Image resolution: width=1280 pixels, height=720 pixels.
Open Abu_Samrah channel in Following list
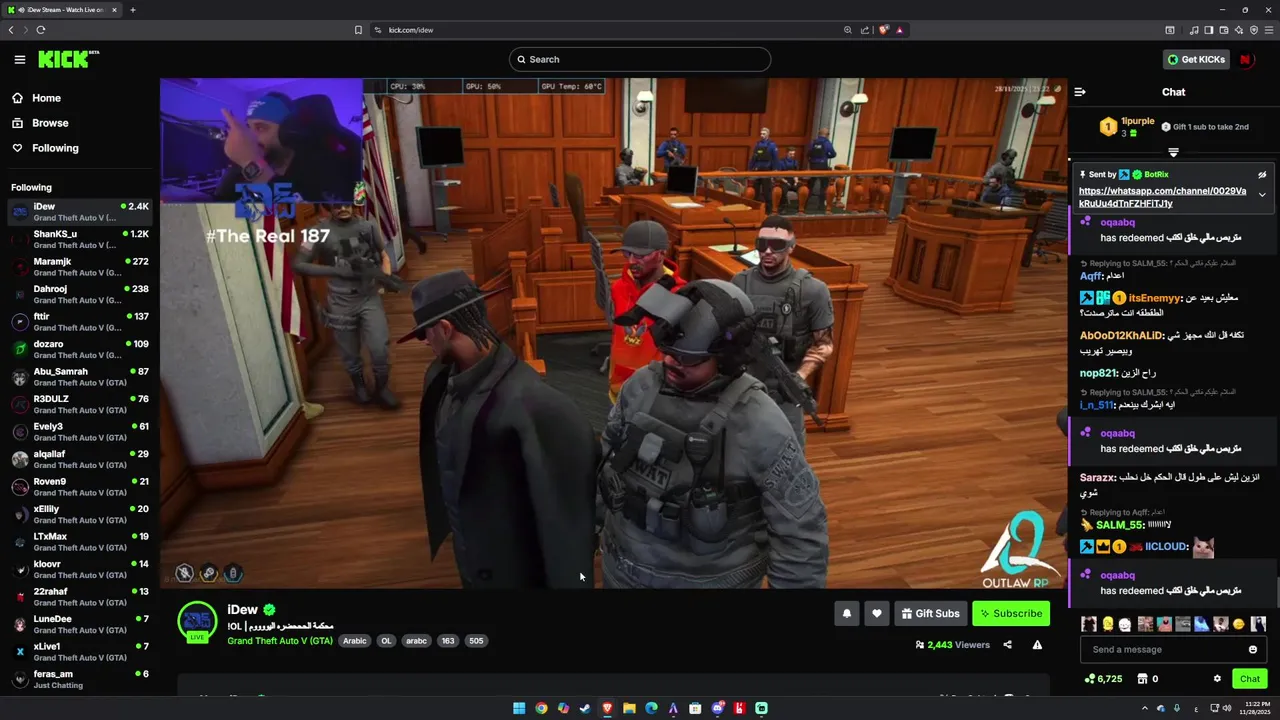pos(78,377)
